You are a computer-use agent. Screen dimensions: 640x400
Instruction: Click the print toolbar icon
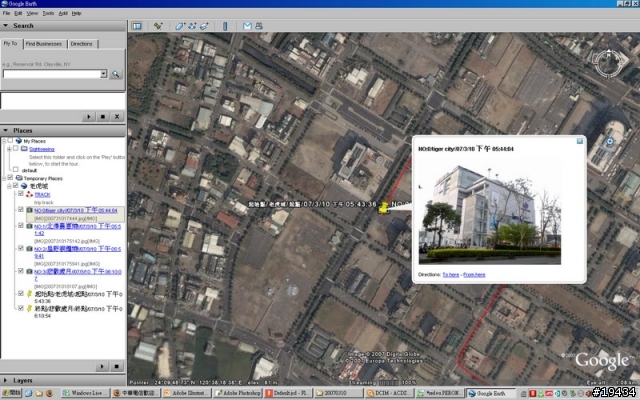coord(259,26)
